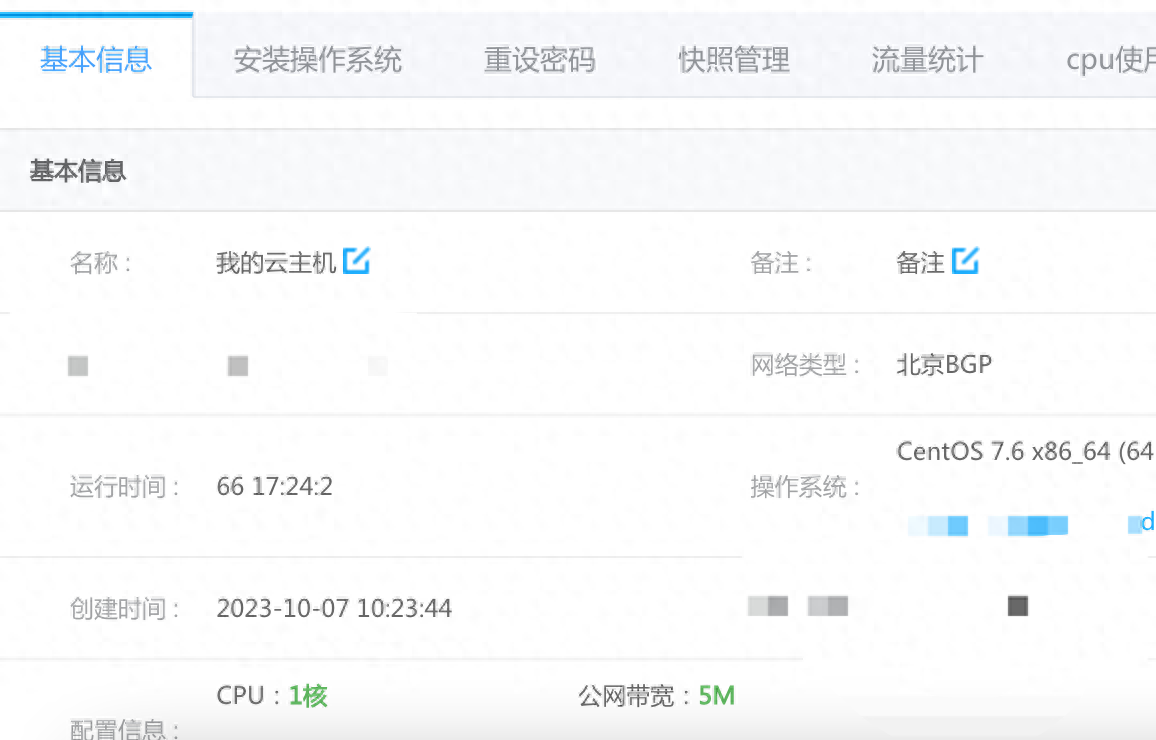Image resolution: width=1156 pixels, height=740 pixels.
Task: Click the 网络类型 field label
Action: 805,365
